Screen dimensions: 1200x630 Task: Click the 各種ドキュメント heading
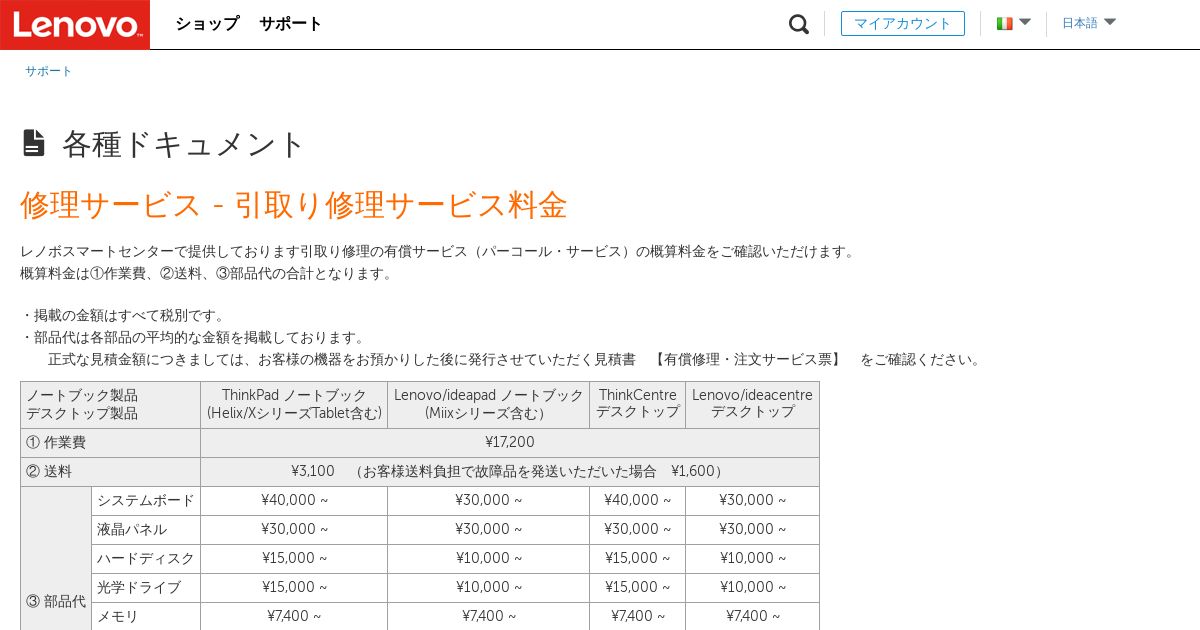point(183,144)
